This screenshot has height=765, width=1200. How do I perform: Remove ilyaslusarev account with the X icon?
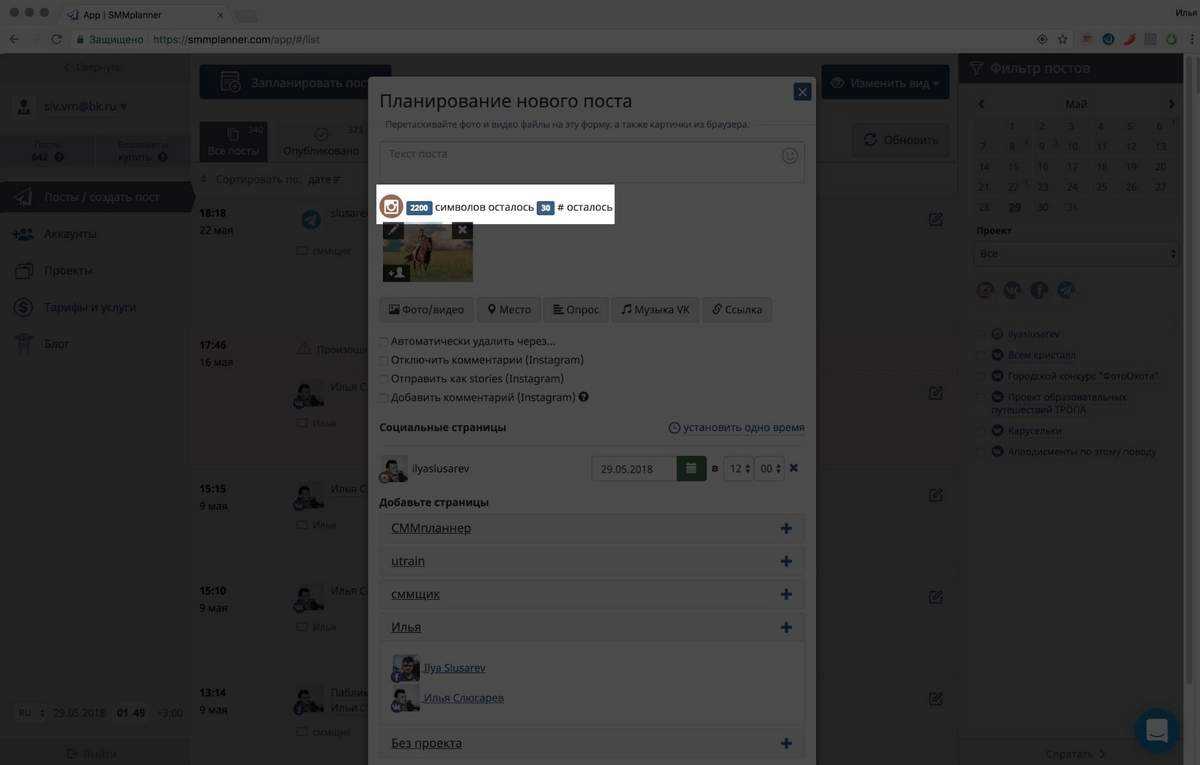click(x=794, y=468)
